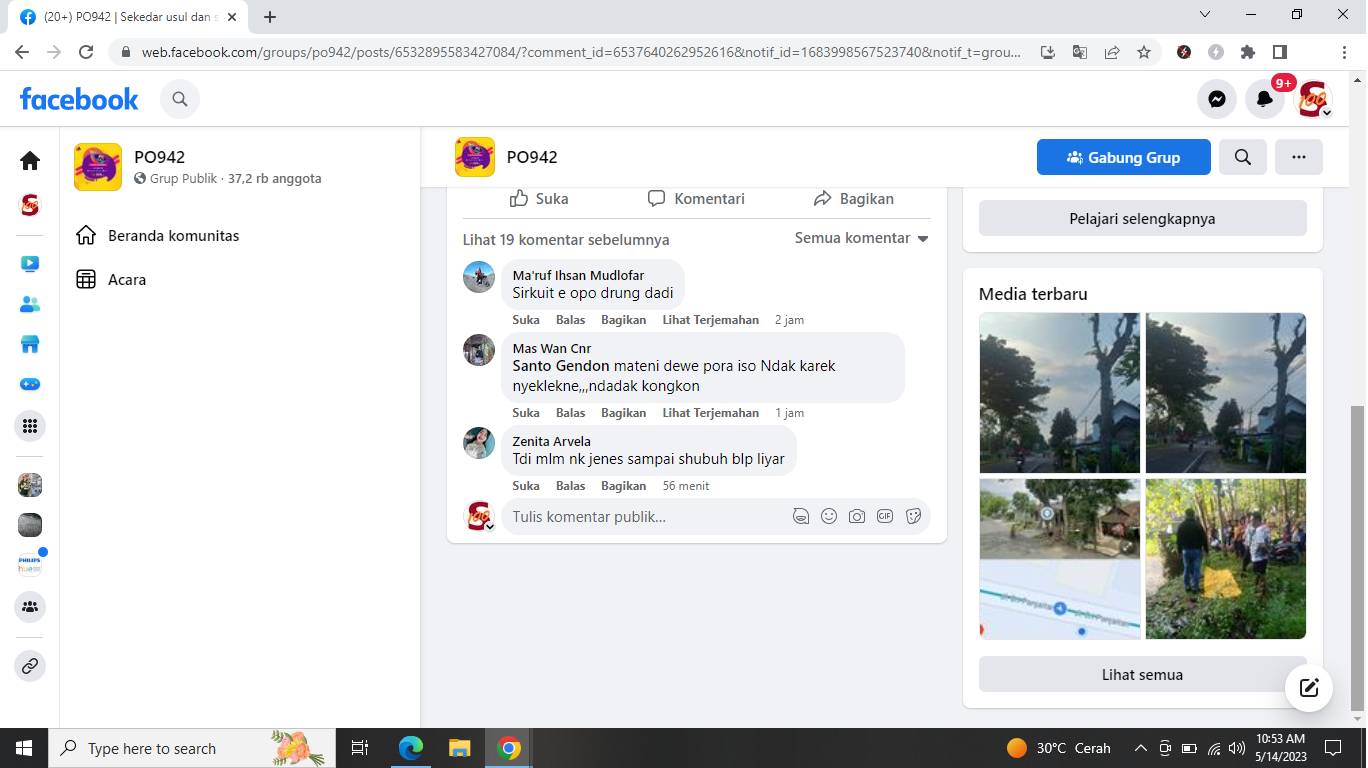The image size is (1368, 768).
Task: Open the Gaming icon in sidebar
Action: (30, 384)
